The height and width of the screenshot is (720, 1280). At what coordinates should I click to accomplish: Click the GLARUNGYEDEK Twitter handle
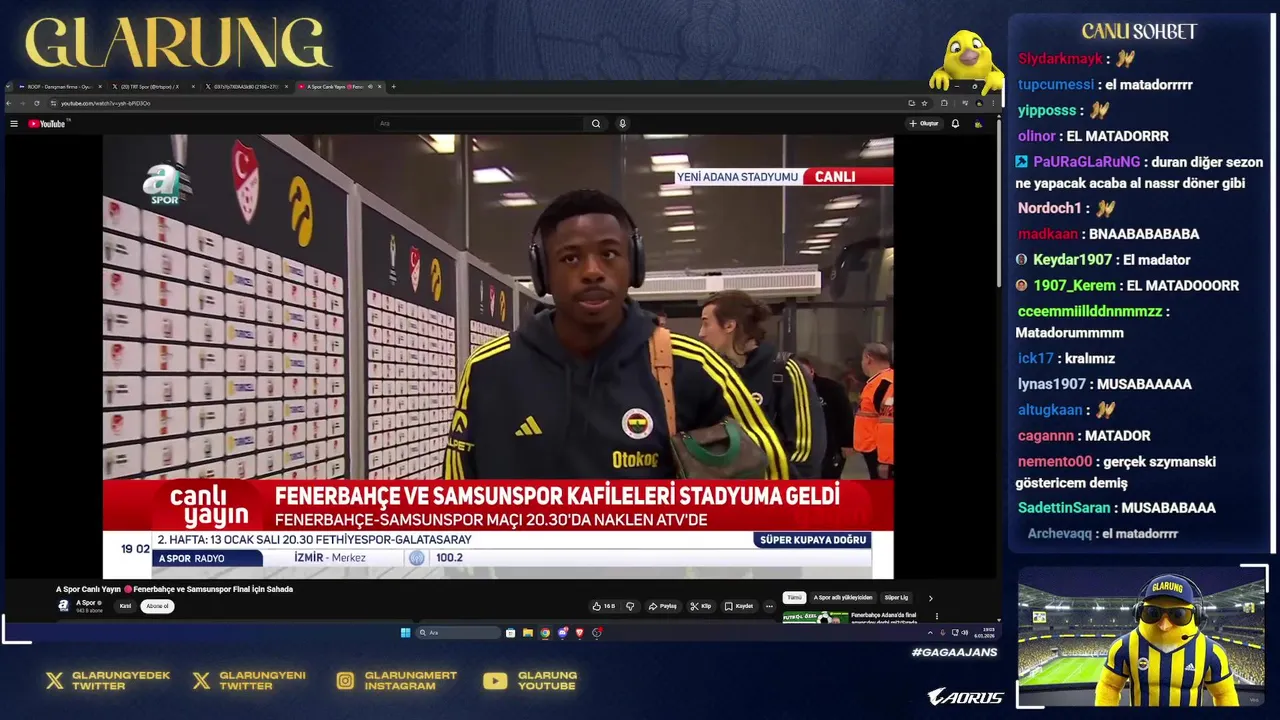[x=121, y=681]
